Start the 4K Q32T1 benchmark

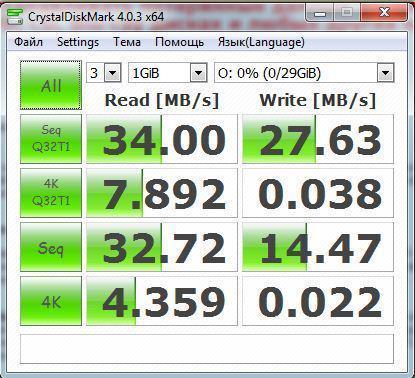click(51, 193)
